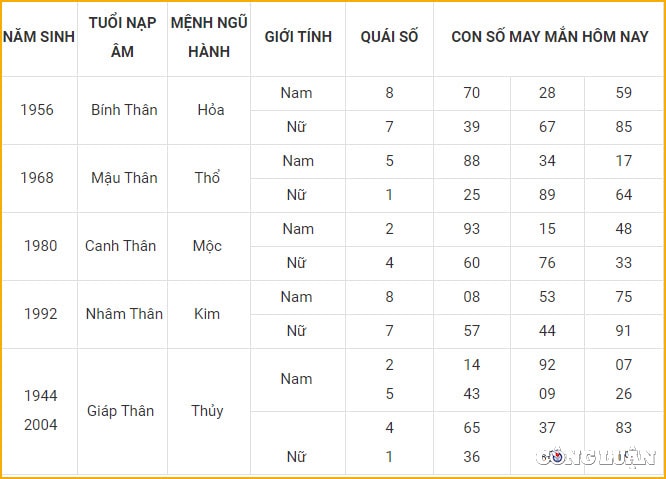Viewport: 666px width, 479px height.
Task: Click the CON SỐ MAY MẮN HÔM NAY header
Action: (550, 37)
